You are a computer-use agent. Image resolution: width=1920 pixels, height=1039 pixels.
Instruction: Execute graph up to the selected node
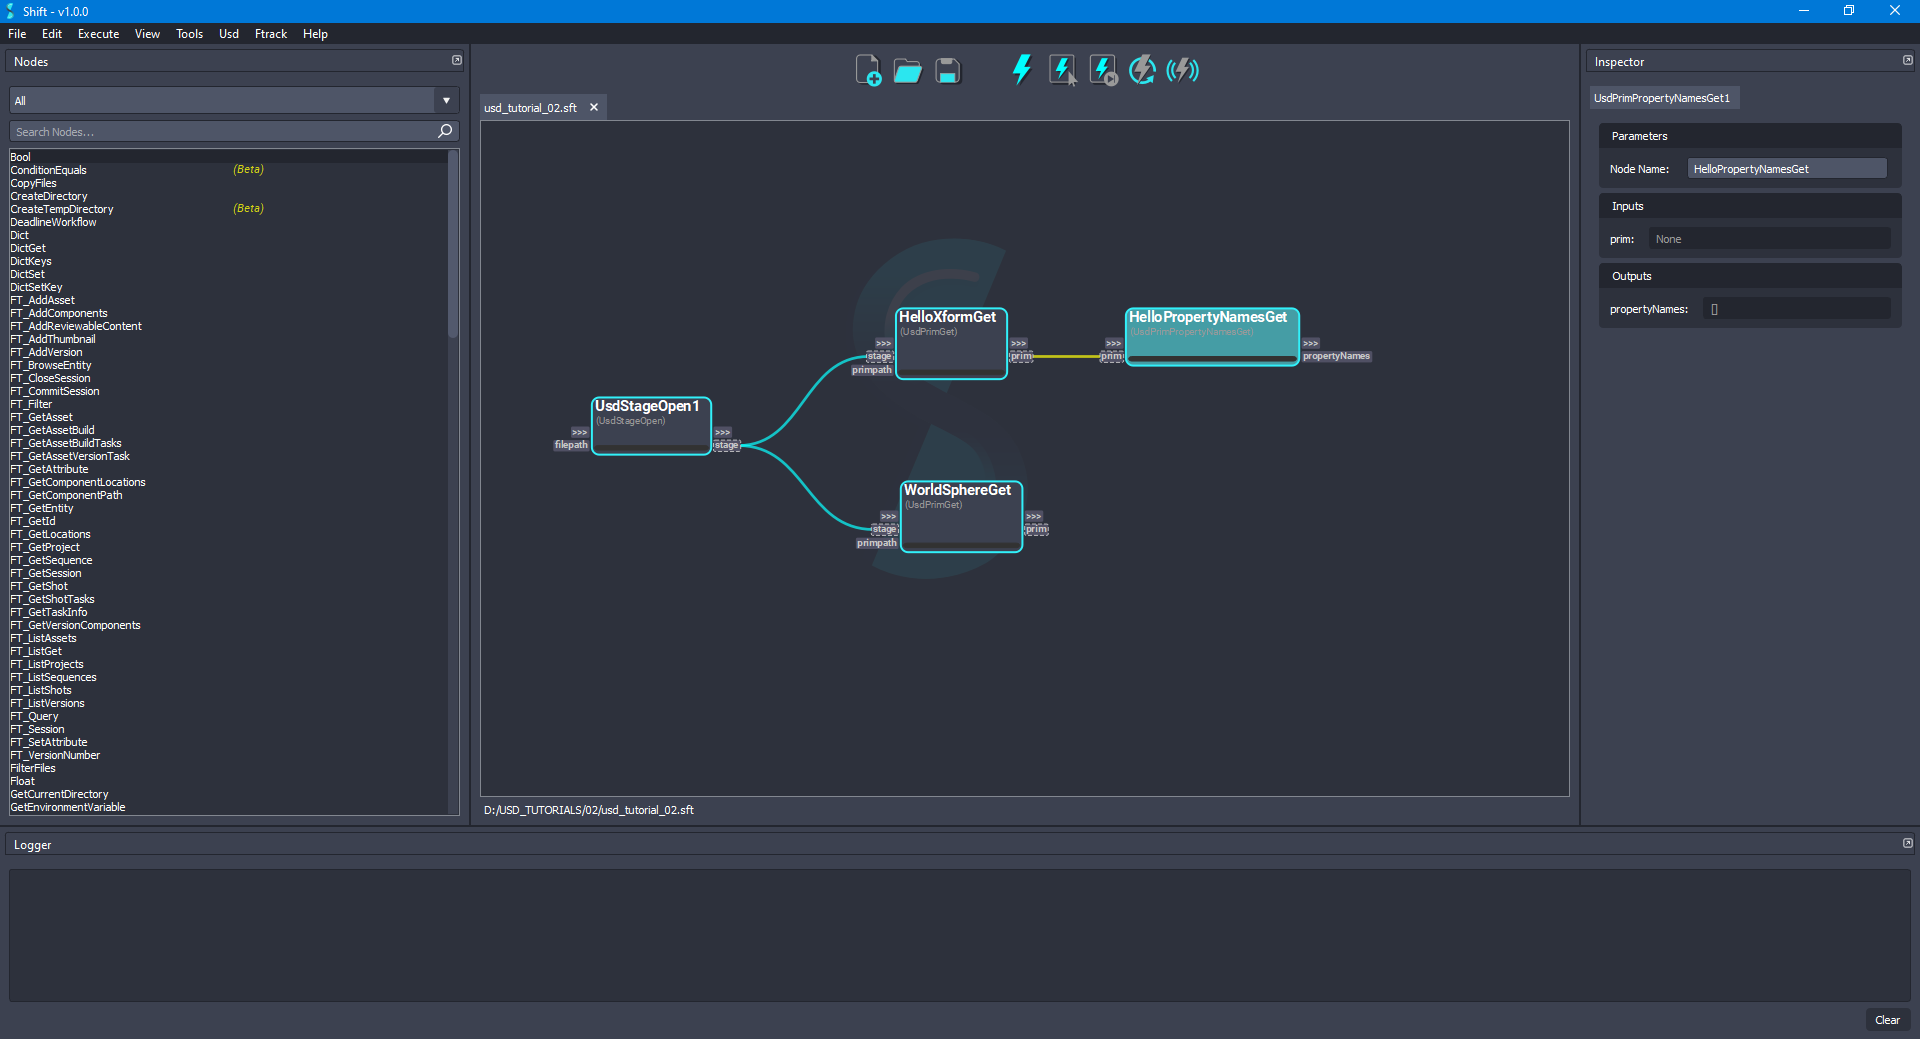(x=1101, y=69)
